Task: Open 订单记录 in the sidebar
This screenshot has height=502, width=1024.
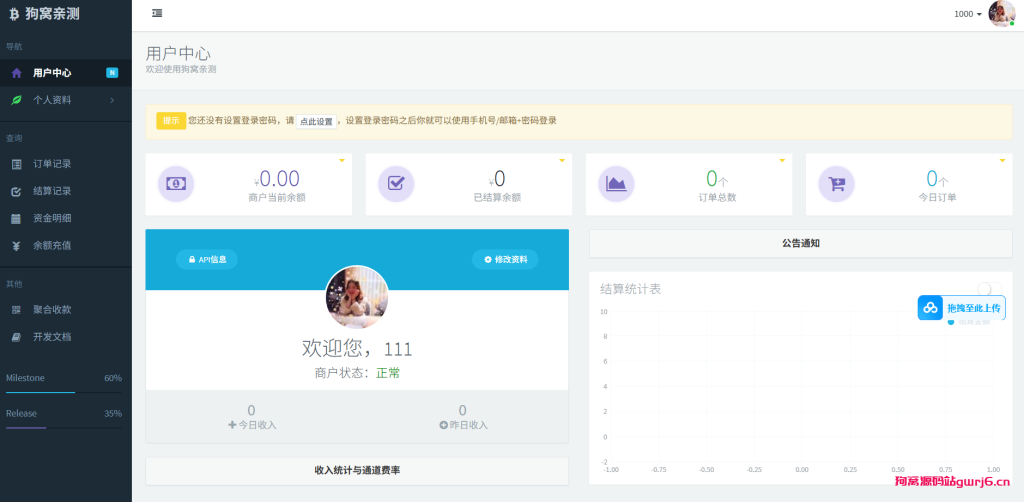Action: click(x=65, y=164)
